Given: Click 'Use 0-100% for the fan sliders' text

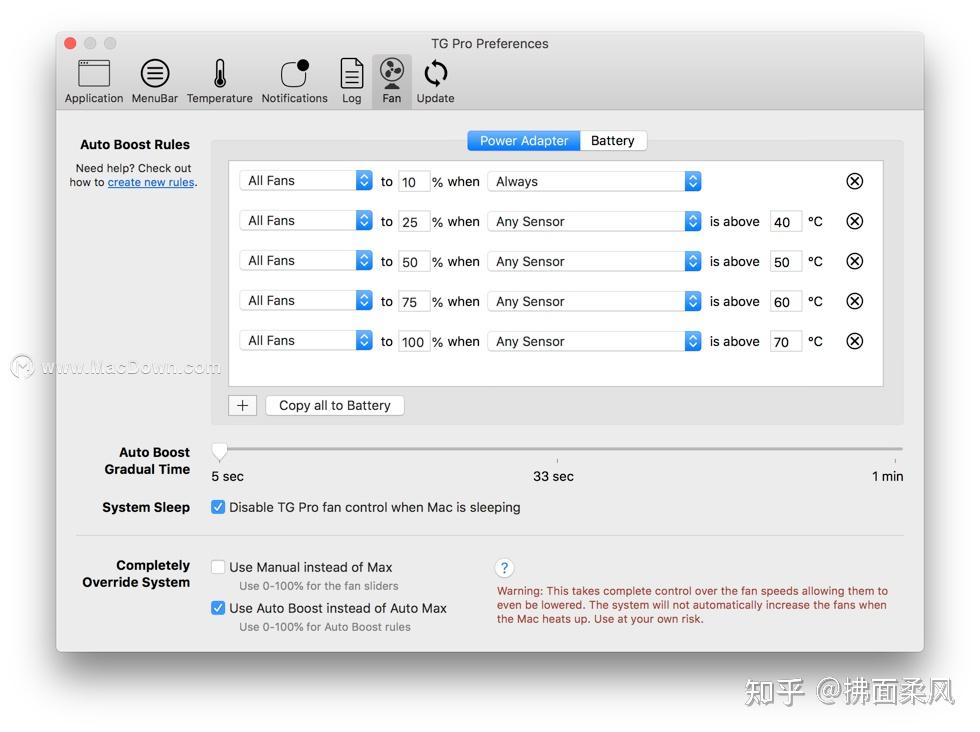Looking at the screenshot, I should click(319, 586).
